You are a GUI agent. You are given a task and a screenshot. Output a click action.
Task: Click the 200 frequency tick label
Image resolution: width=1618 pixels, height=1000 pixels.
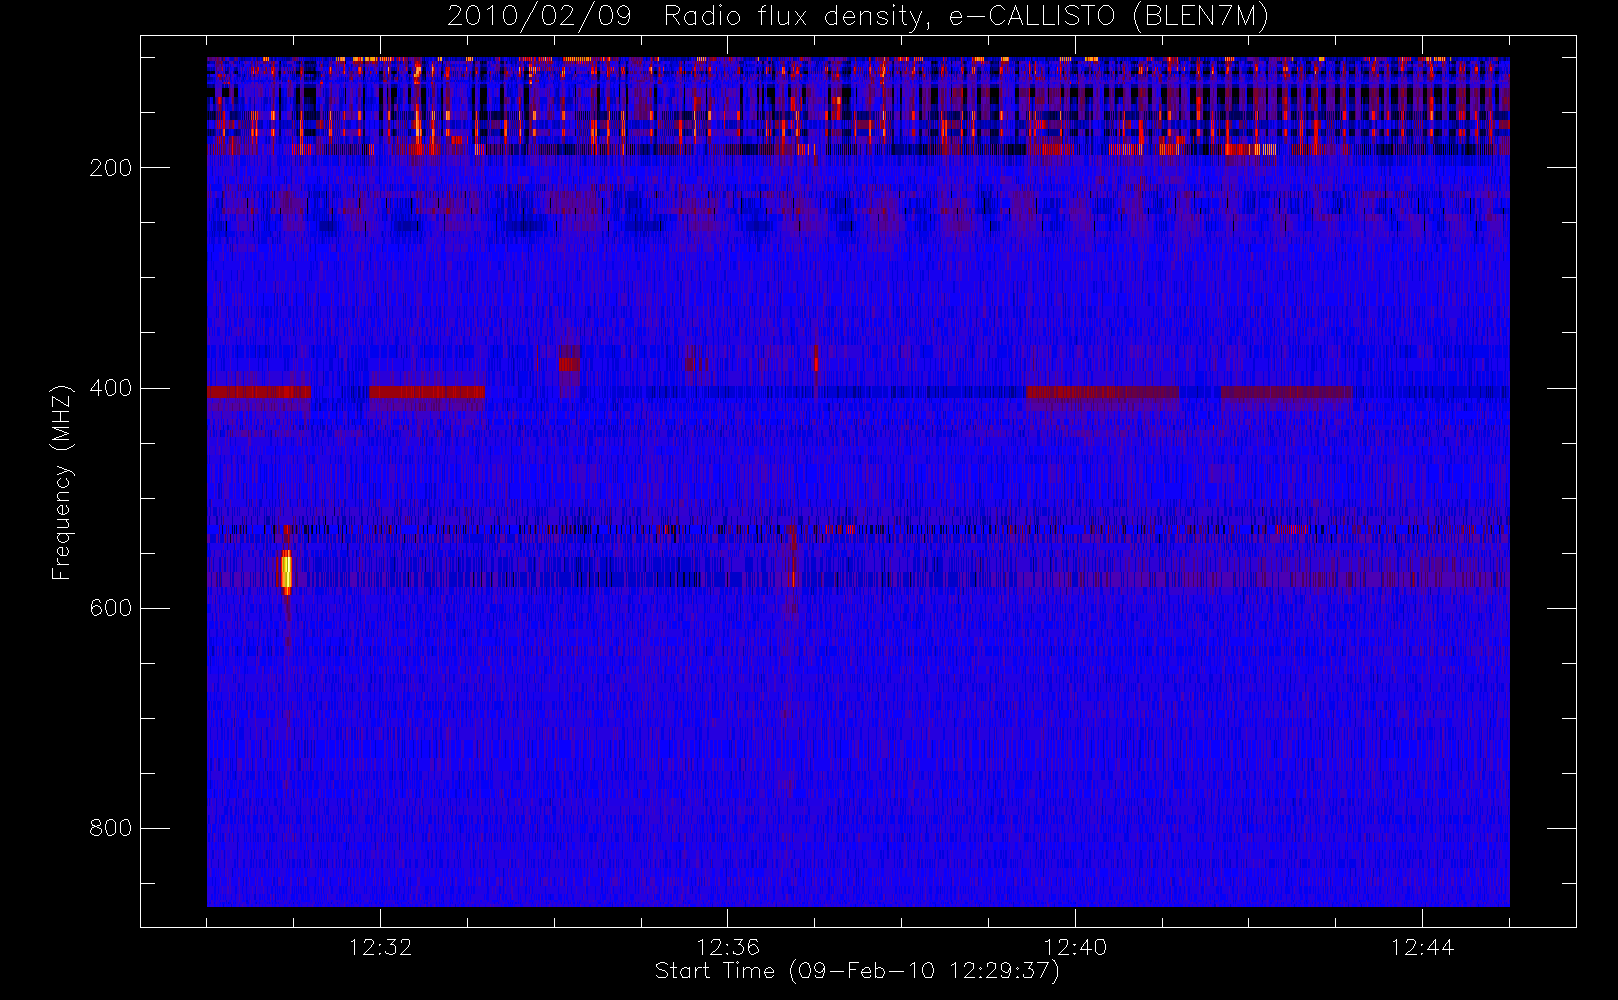[x=110, y=168]
